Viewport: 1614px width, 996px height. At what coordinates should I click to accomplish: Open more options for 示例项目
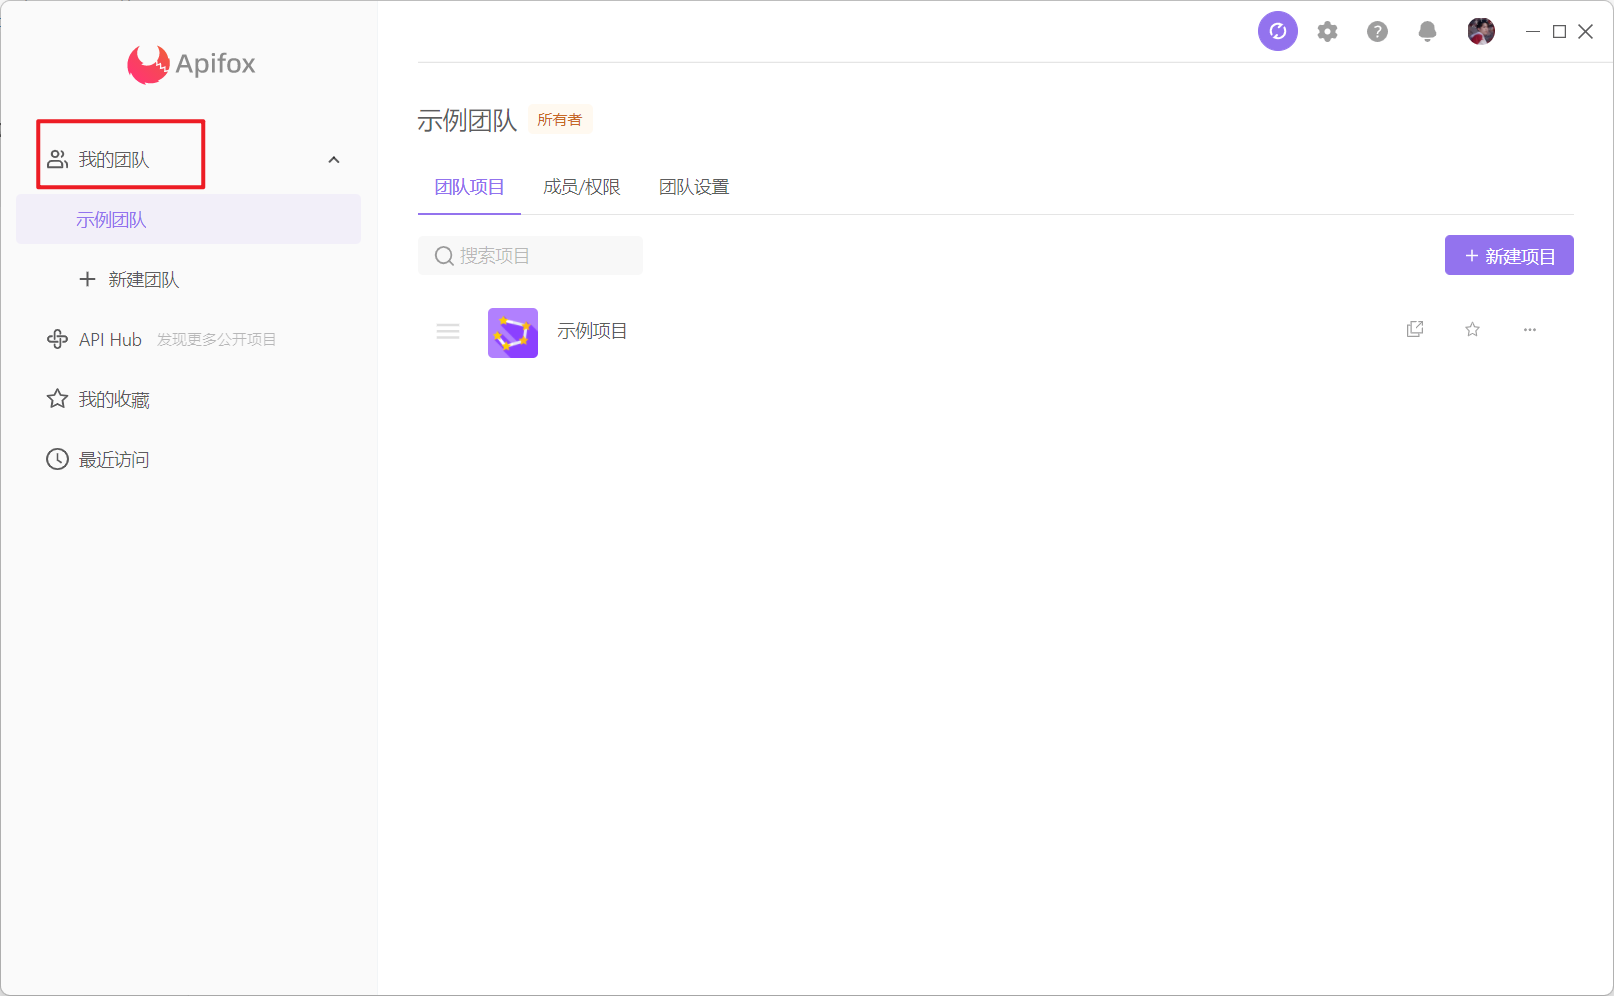[1529, 329]
